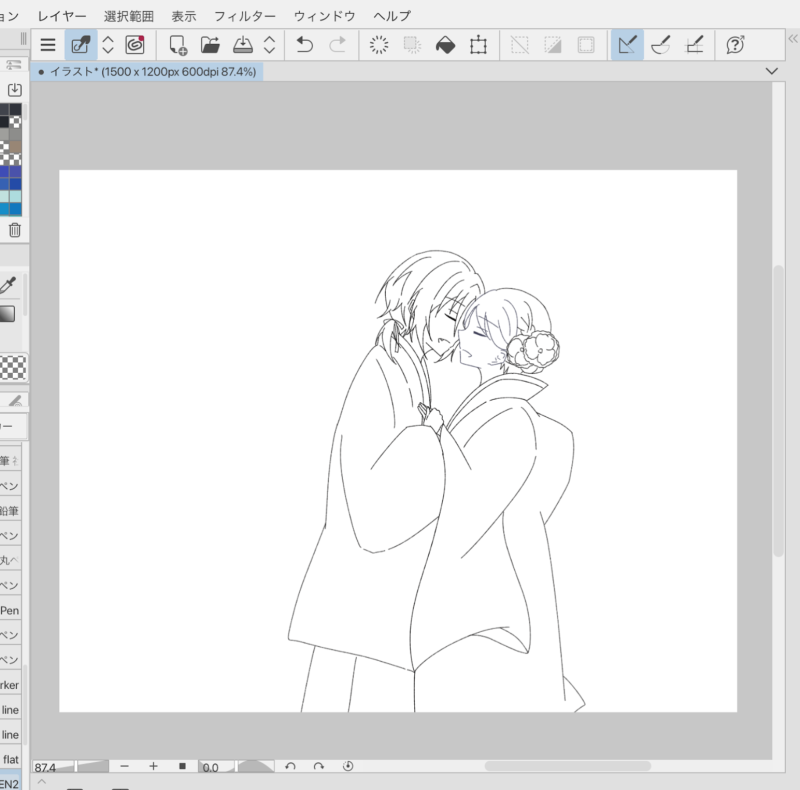
Task: Click the Invert Selection icon
Action: (x=553, y=45)
